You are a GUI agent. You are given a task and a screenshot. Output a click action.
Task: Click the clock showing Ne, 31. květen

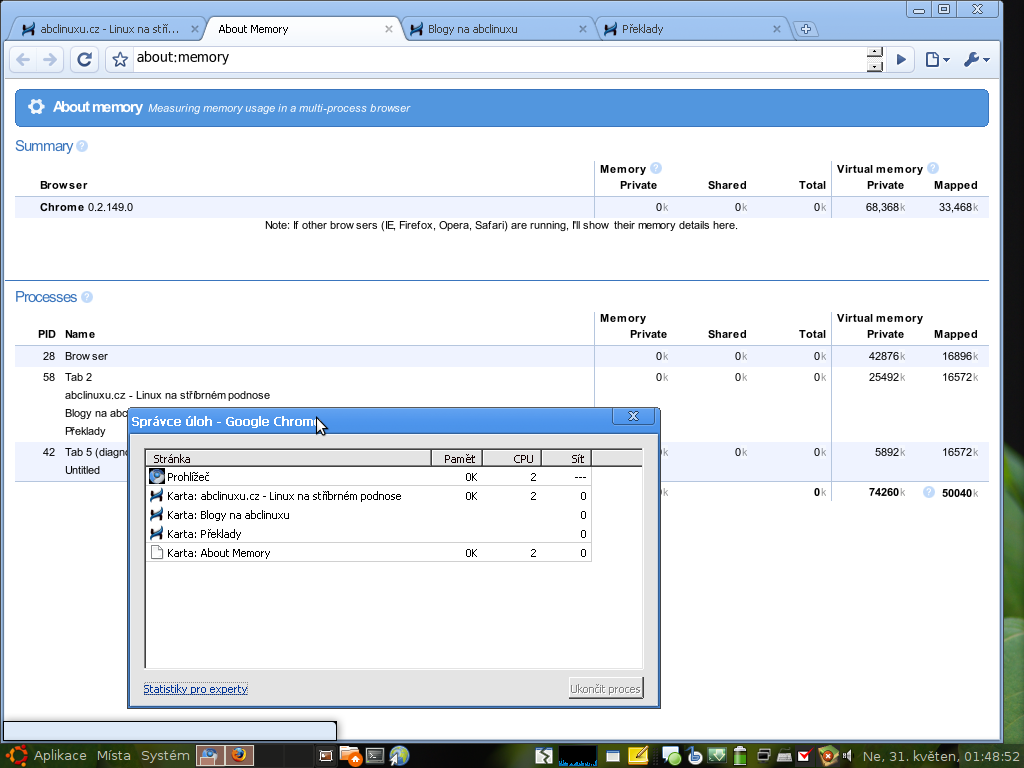click(941, 756)
